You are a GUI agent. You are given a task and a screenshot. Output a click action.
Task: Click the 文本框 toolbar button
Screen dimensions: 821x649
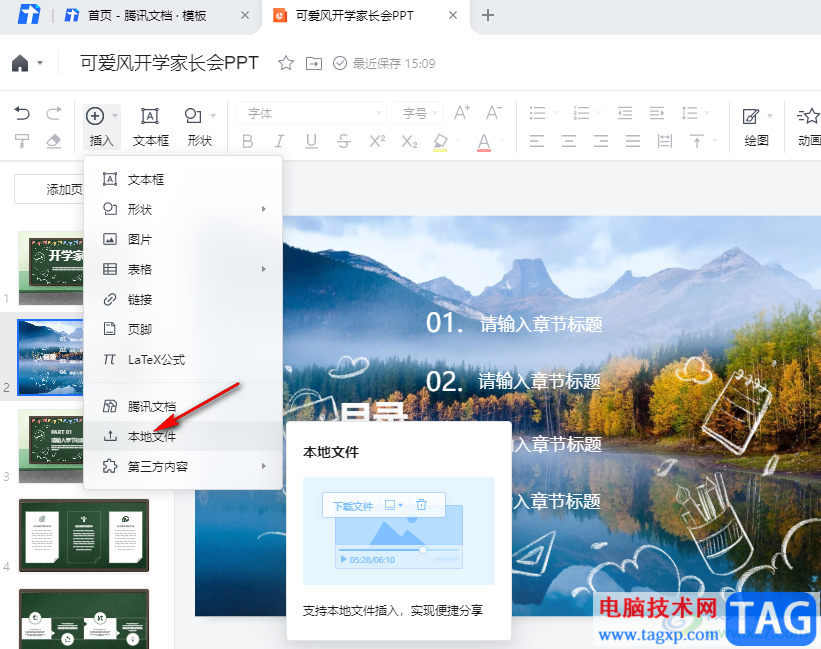150,127
